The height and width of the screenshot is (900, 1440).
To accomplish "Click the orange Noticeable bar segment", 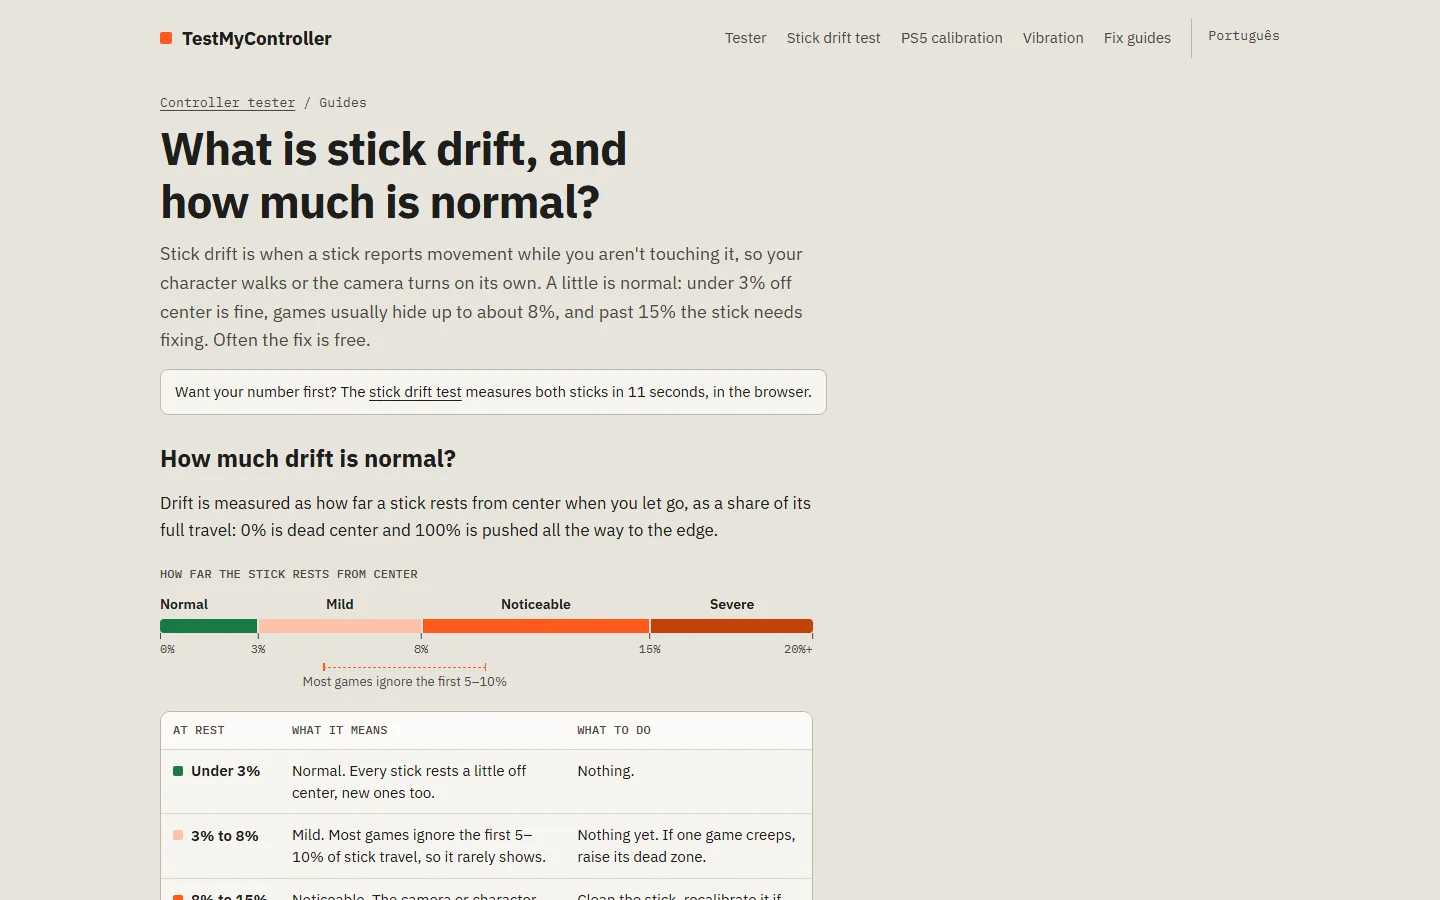I will coord(536,626).
